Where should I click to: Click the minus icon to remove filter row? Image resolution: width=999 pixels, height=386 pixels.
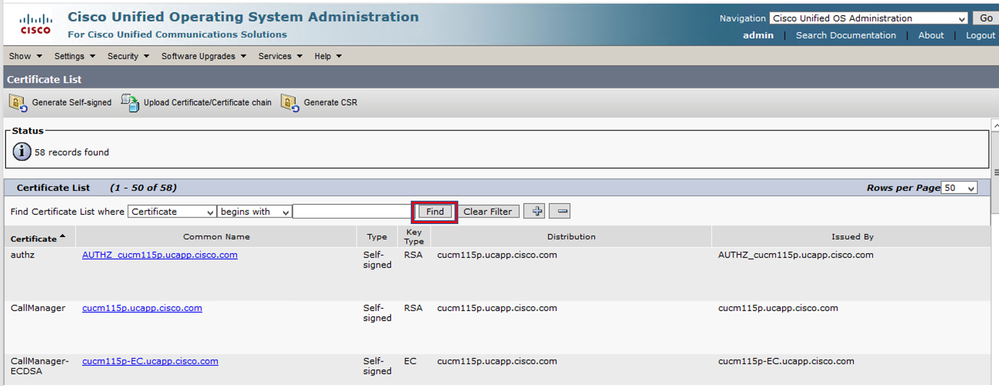(560, 211)
